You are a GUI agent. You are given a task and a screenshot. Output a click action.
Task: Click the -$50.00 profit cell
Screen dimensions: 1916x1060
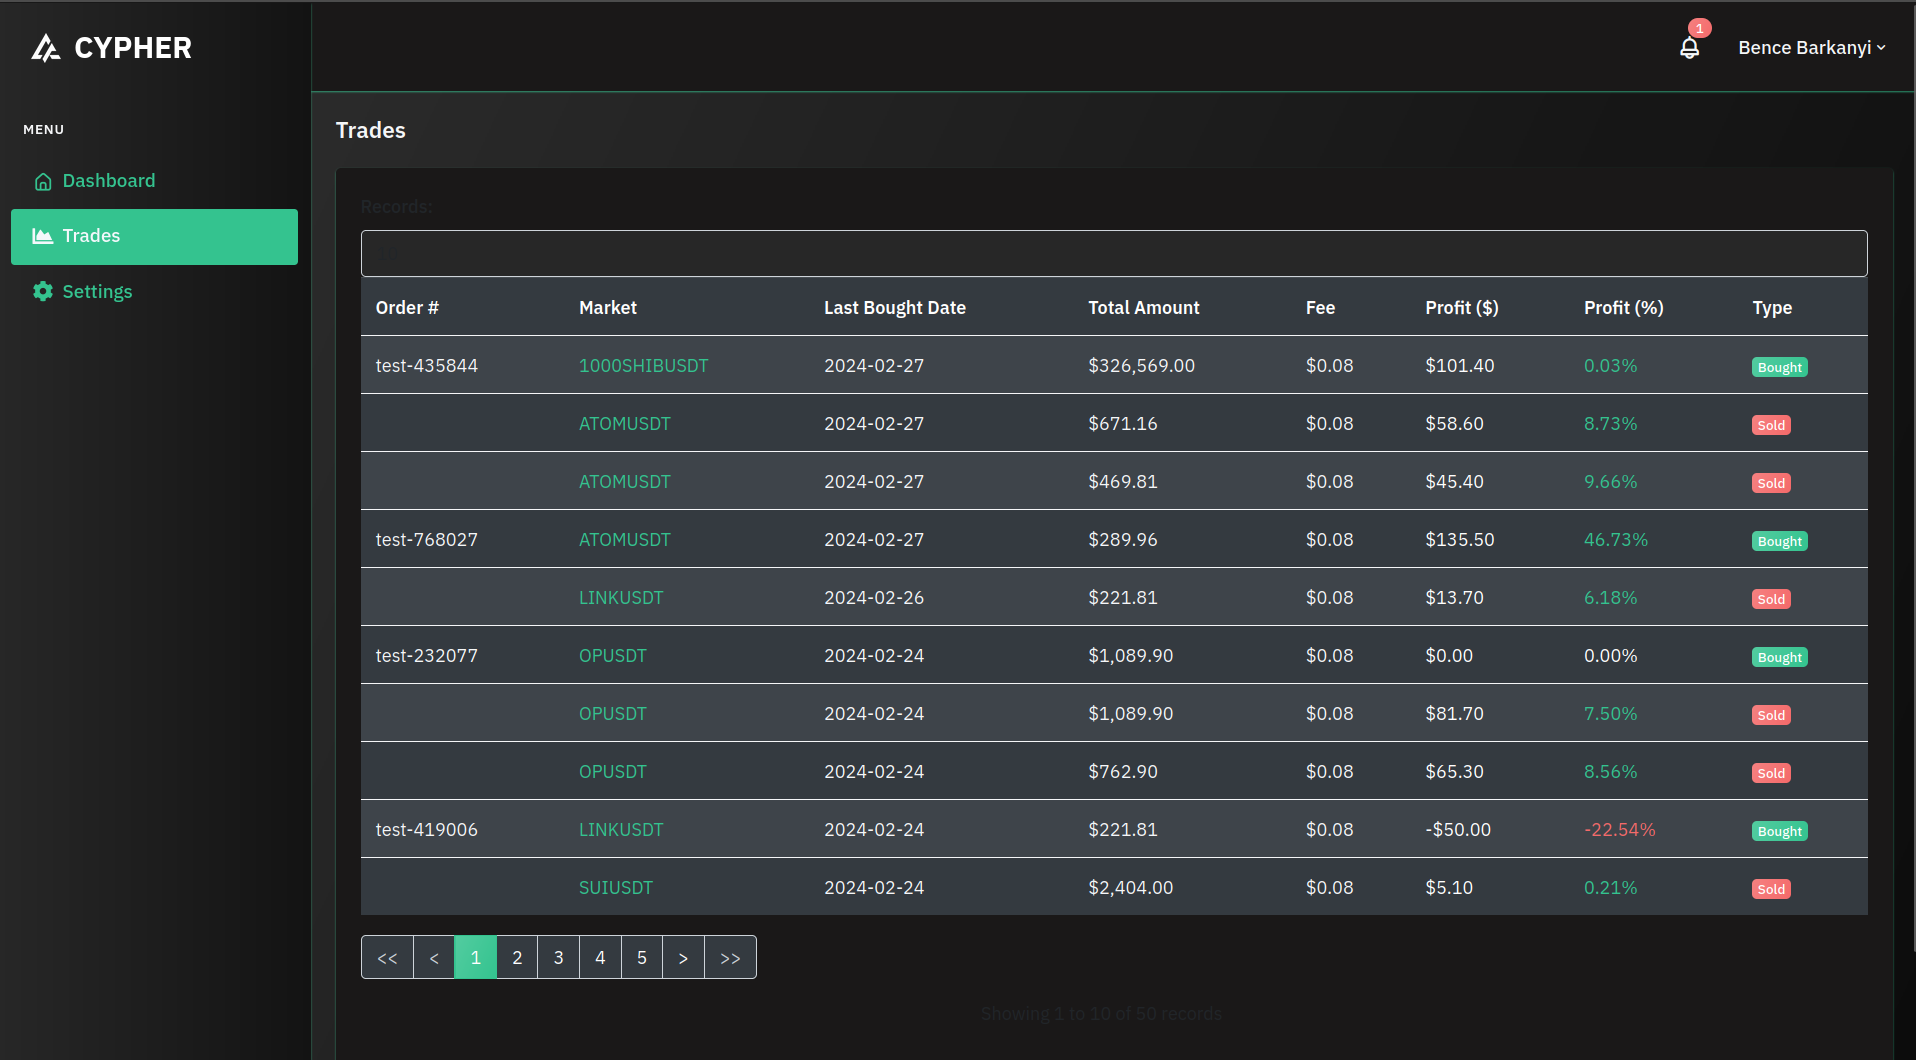(1457, 830)
